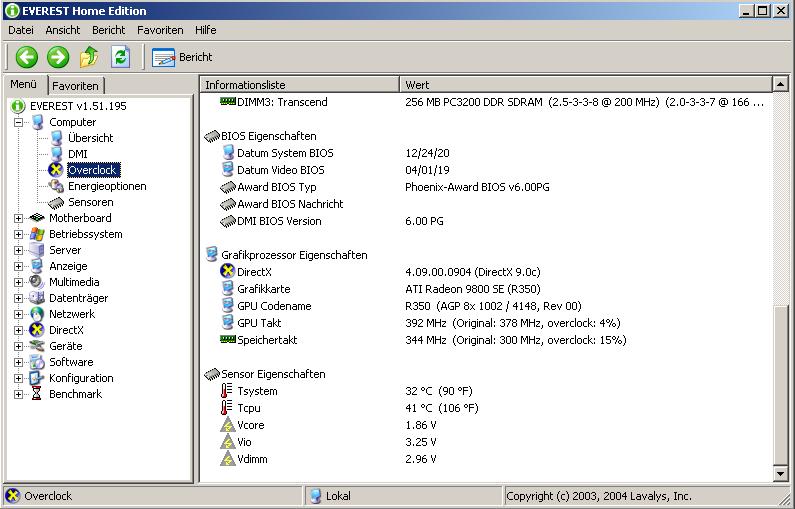
Task: Select the Award BIOS Typ row
Action: click(x=487, y=187)
